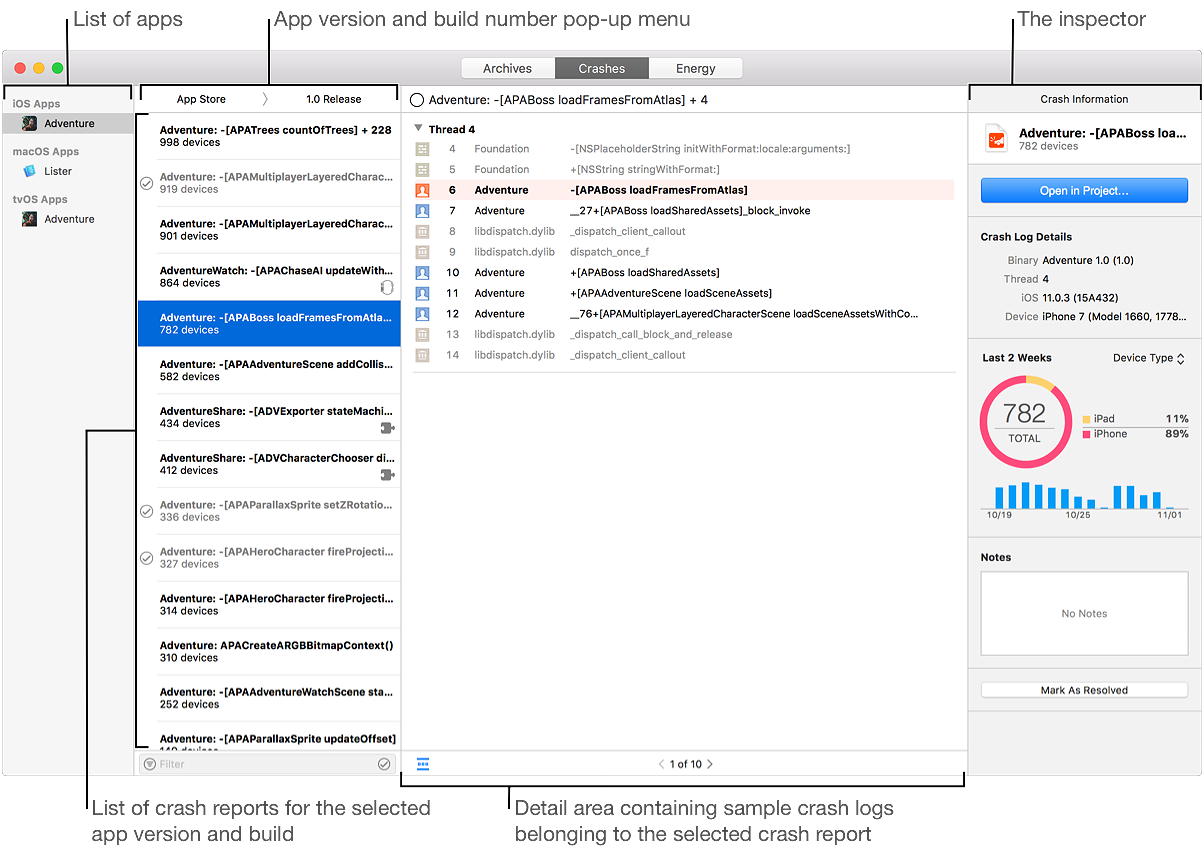Switch to the Crashes tab

pyautogui.click(x=602, y=69)
